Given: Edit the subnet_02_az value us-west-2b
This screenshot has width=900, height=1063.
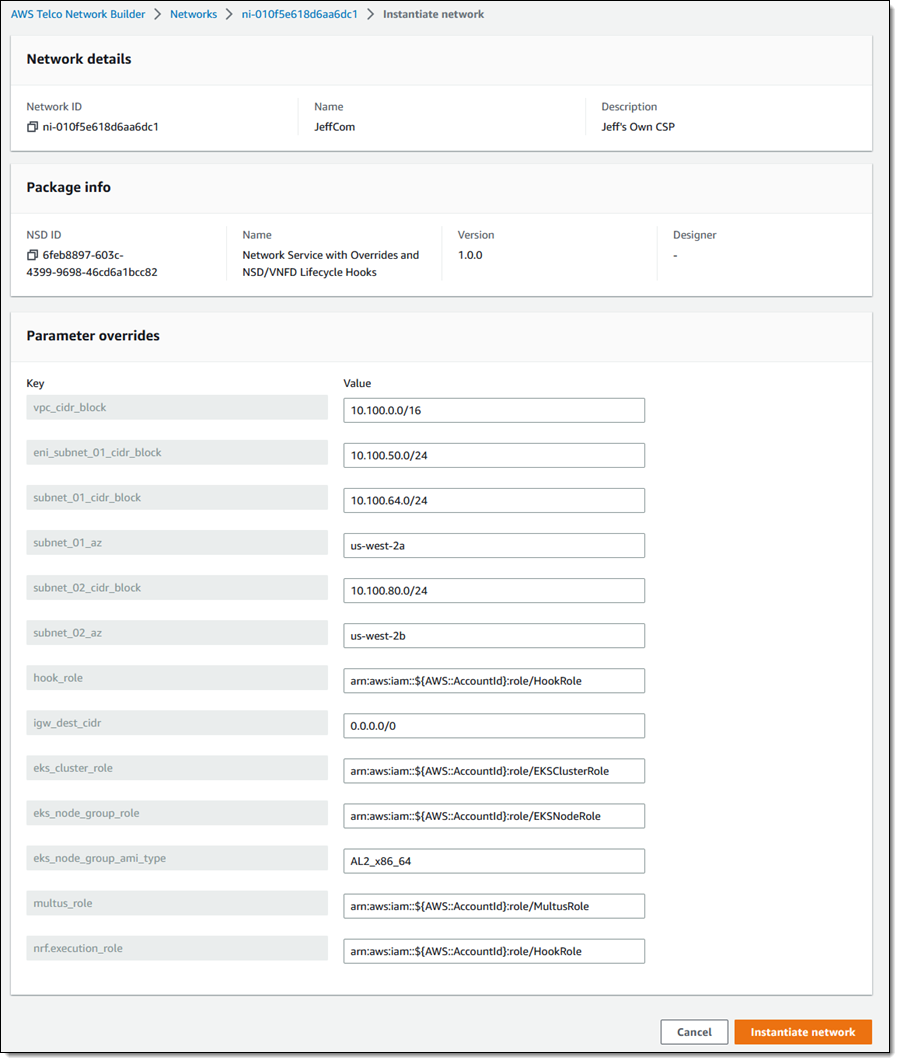Looking at the screenshot, I should coord(494,636).
